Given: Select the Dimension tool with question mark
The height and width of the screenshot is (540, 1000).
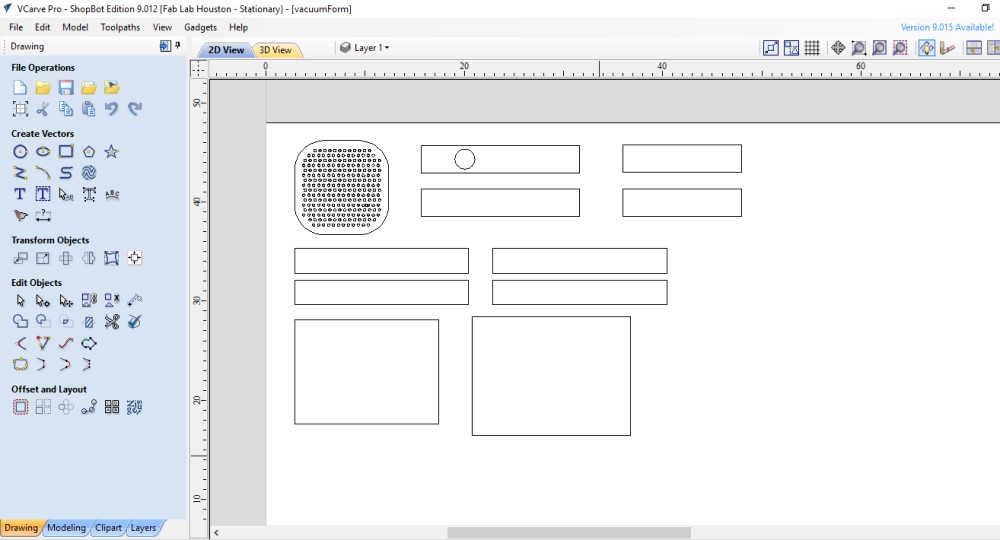Looking at the screenshot, I should point(43,215).
